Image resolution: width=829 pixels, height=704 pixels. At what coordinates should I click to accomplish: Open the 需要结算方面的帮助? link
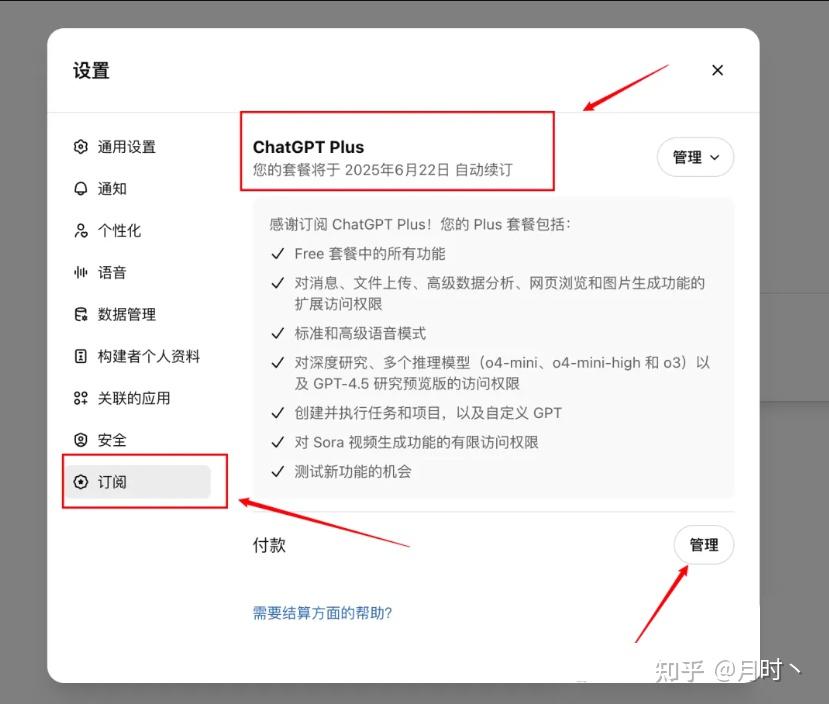click(x=322, y=613)
